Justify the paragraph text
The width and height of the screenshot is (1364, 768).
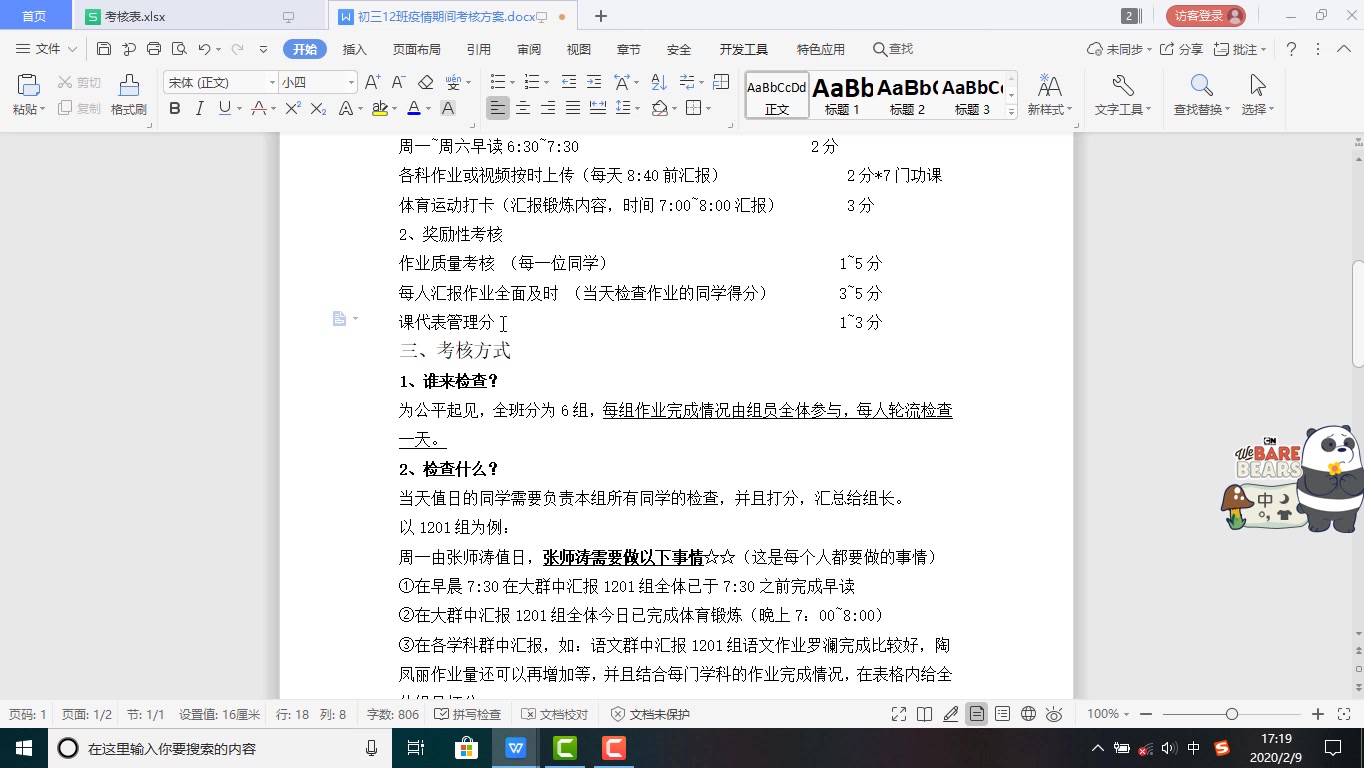573,108
